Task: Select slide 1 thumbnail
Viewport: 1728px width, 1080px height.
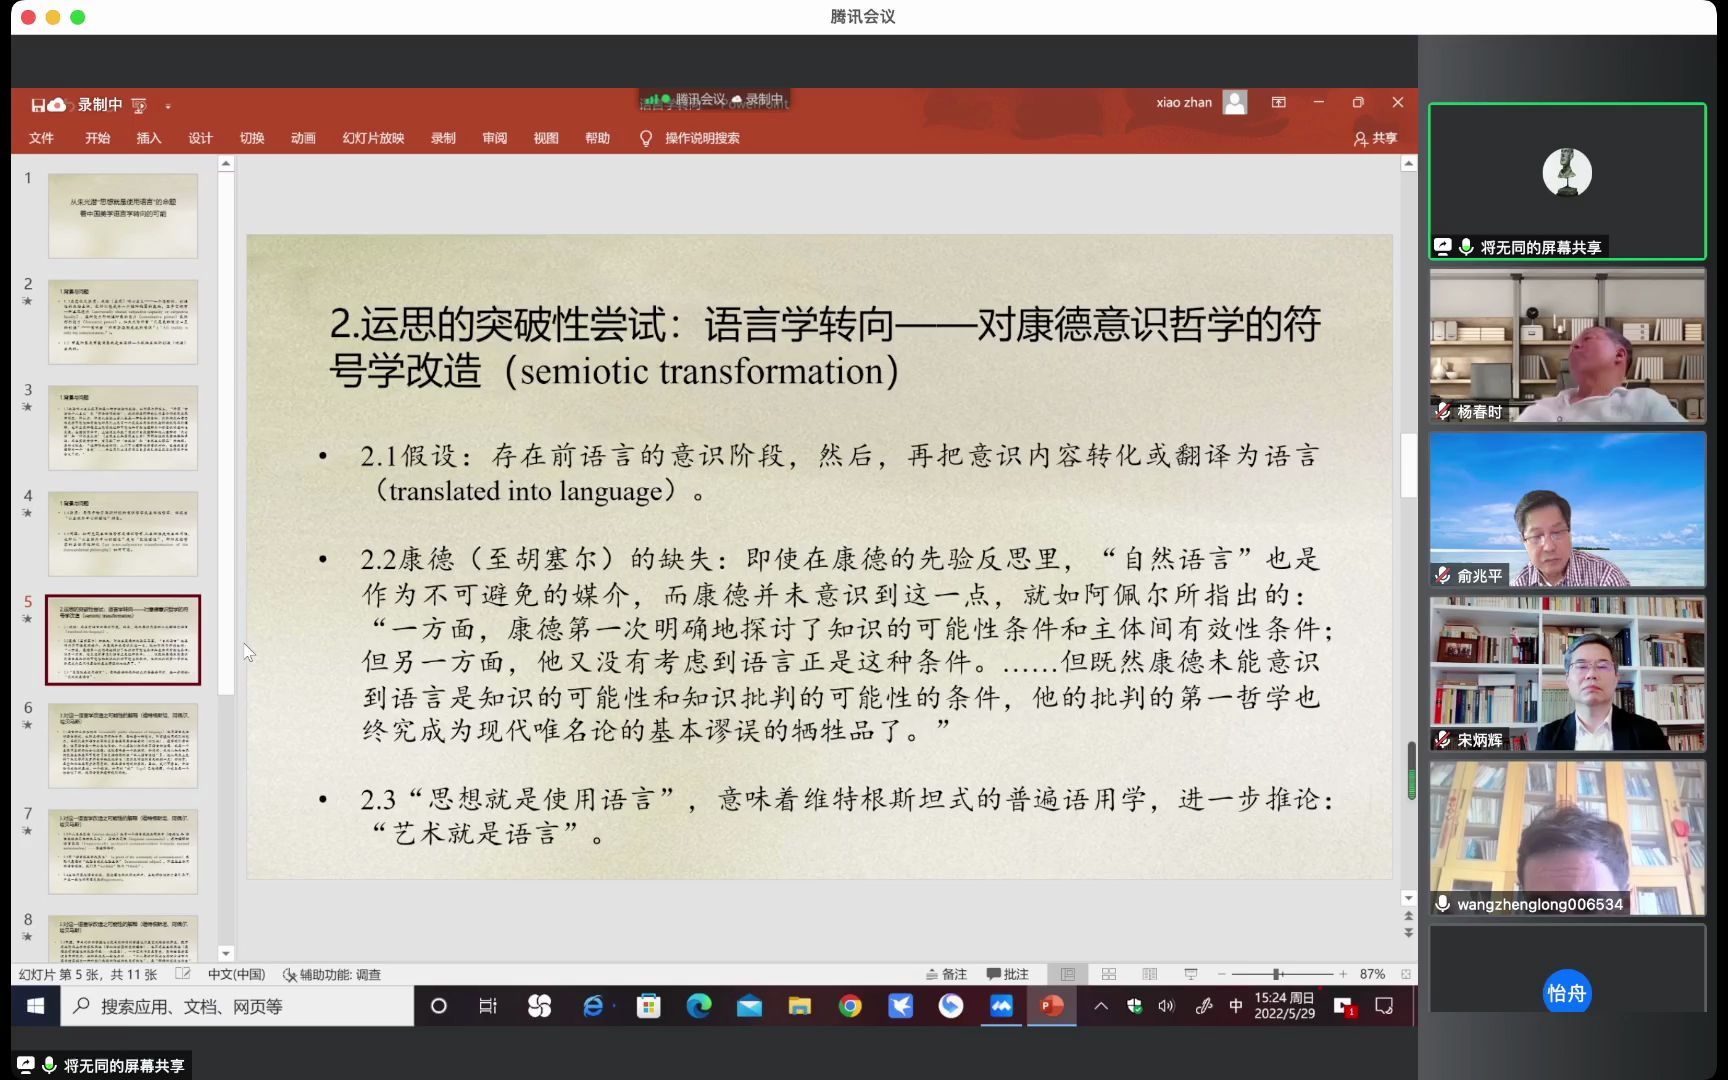Action: pyautogui.click(x=123, y=216)
